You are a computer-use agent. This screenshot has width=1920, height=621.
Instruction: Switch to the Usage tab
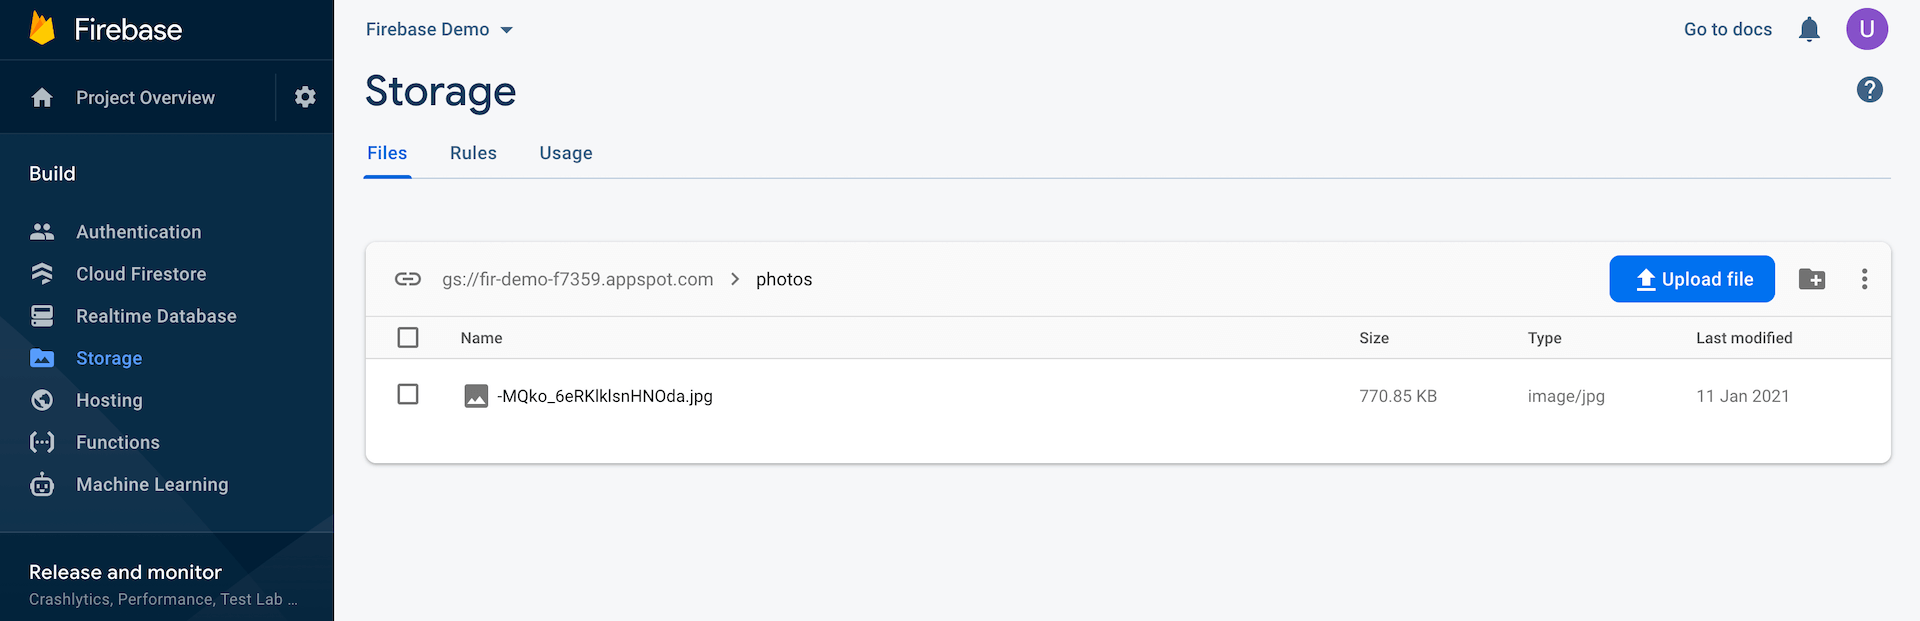click(566, 153)
